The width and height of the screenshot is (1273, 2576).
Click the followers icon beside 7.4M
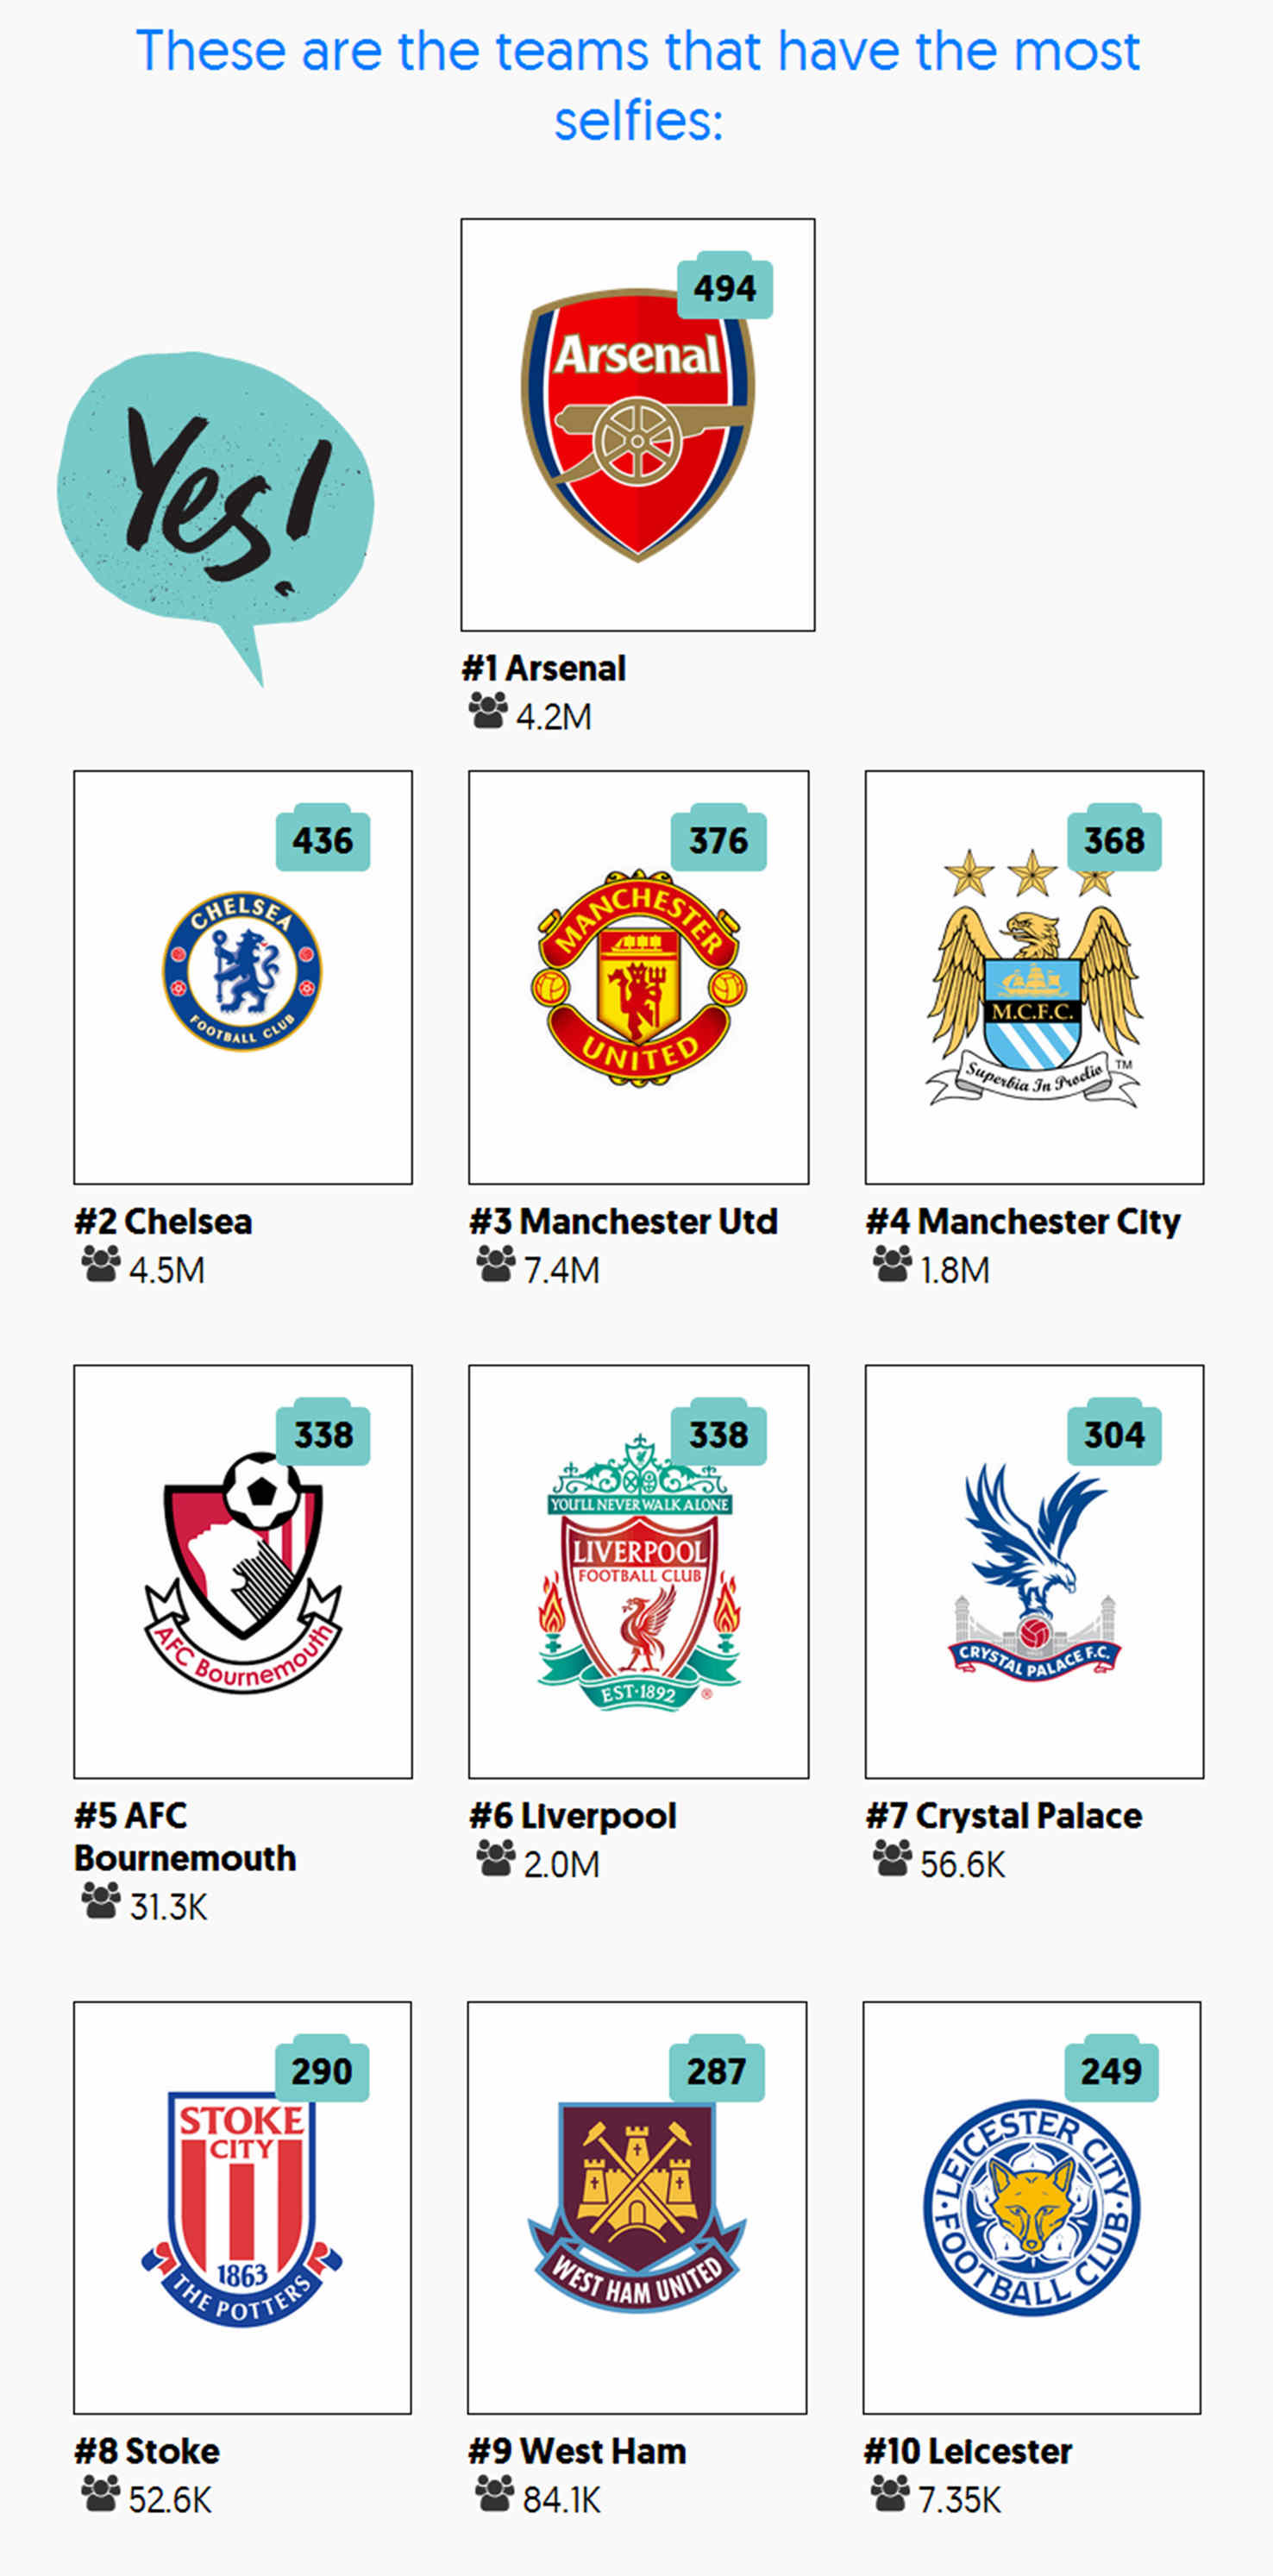pos(495,1265)
